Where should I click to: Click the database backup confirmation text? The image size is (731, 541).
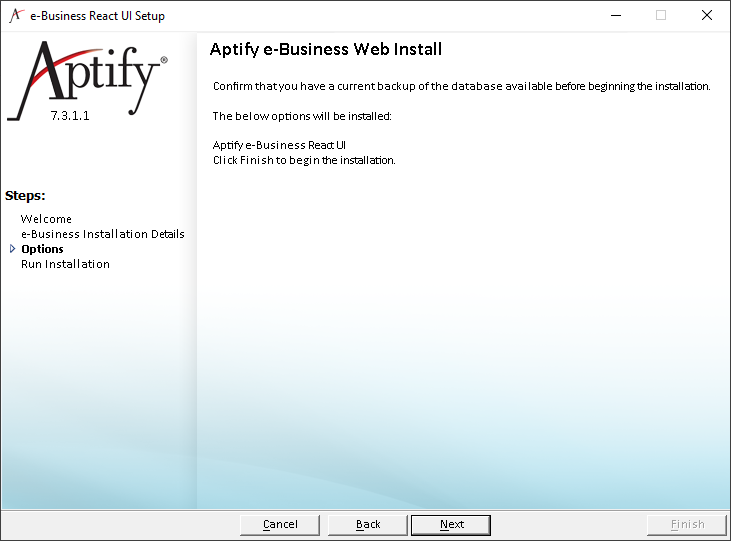point(462,86)
